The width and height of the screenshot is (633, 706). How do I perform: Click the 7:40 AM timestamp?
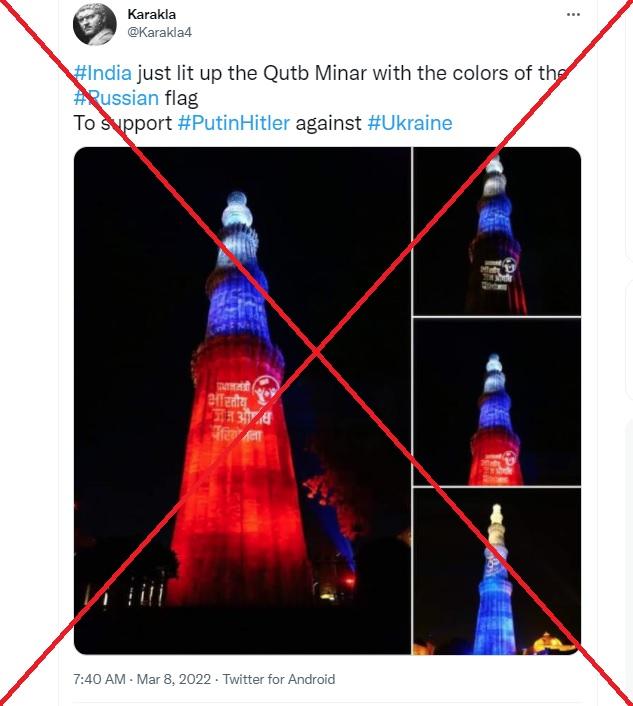click(99, 679)
